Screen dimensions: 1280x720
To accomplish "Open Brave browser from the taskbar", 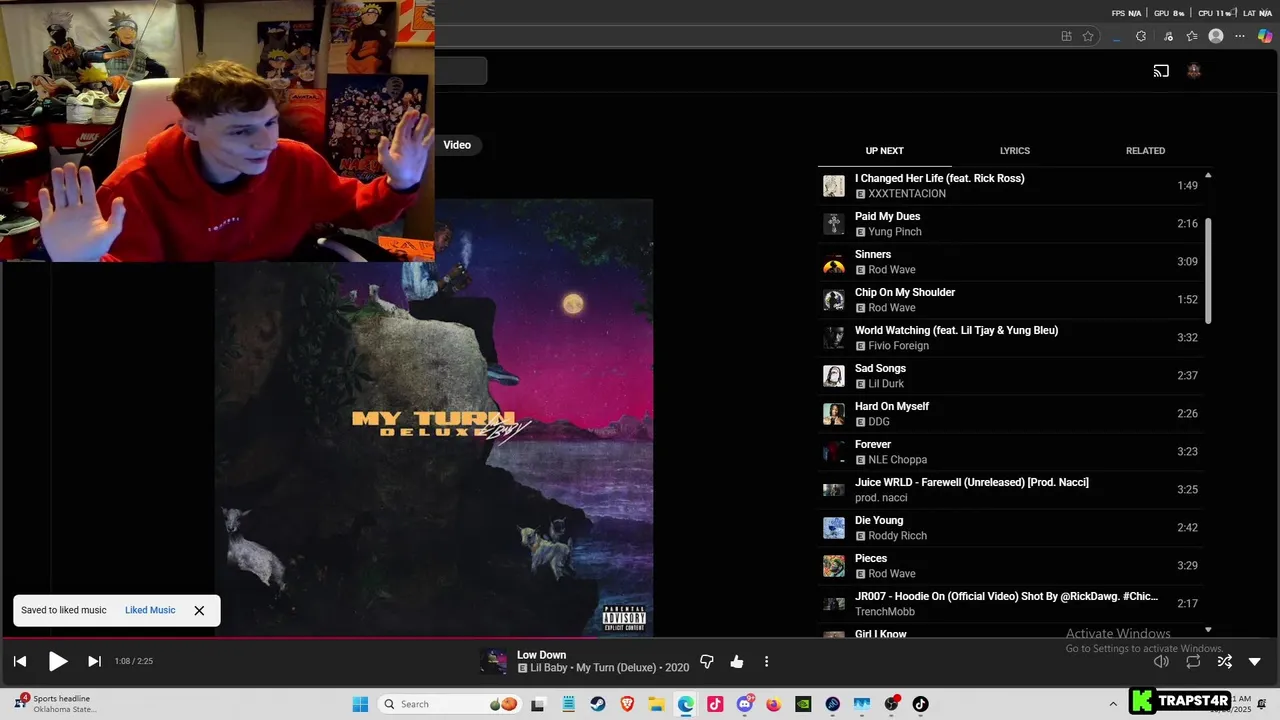I will pyautogui.click(x=627, y=704).
